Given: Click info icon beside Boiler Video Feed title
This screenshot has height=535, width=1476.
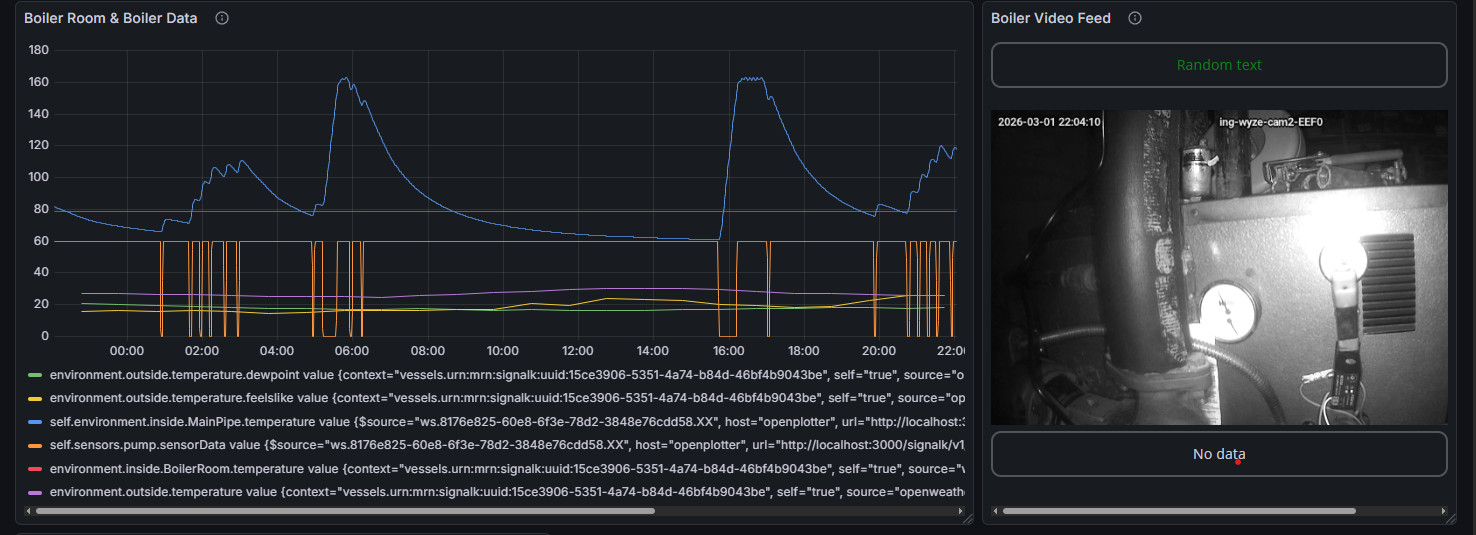Looking at the screenshot, I should point(1135,18).
